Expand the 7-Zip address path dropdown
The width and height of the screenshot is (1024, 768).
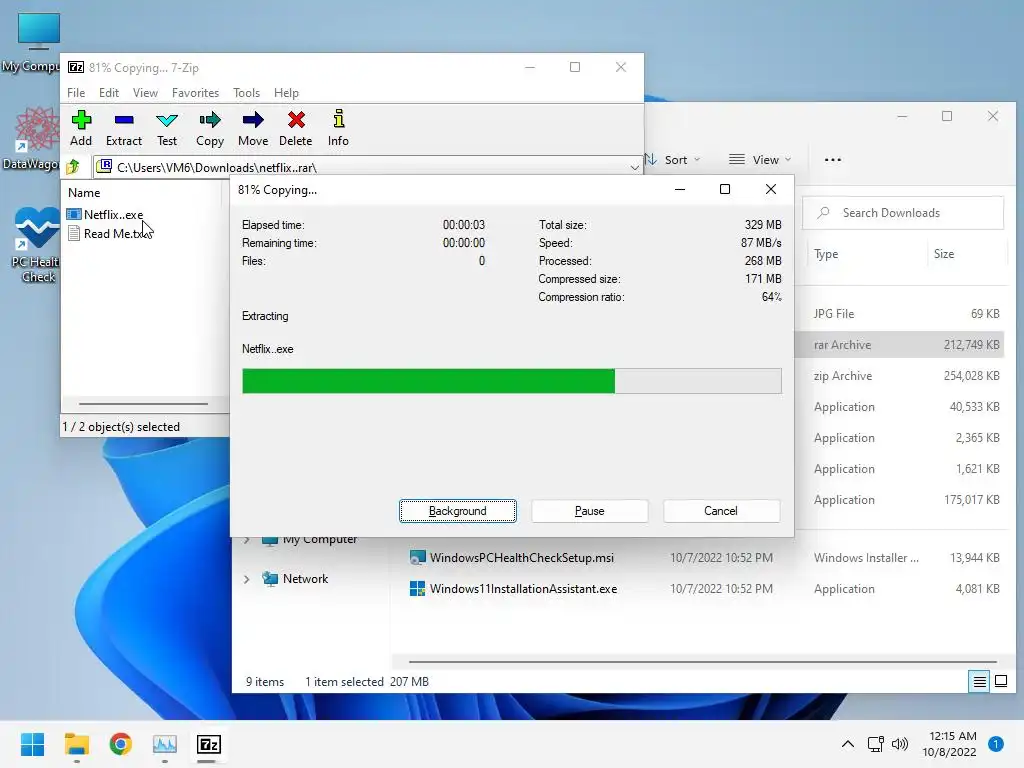(634, 168)
